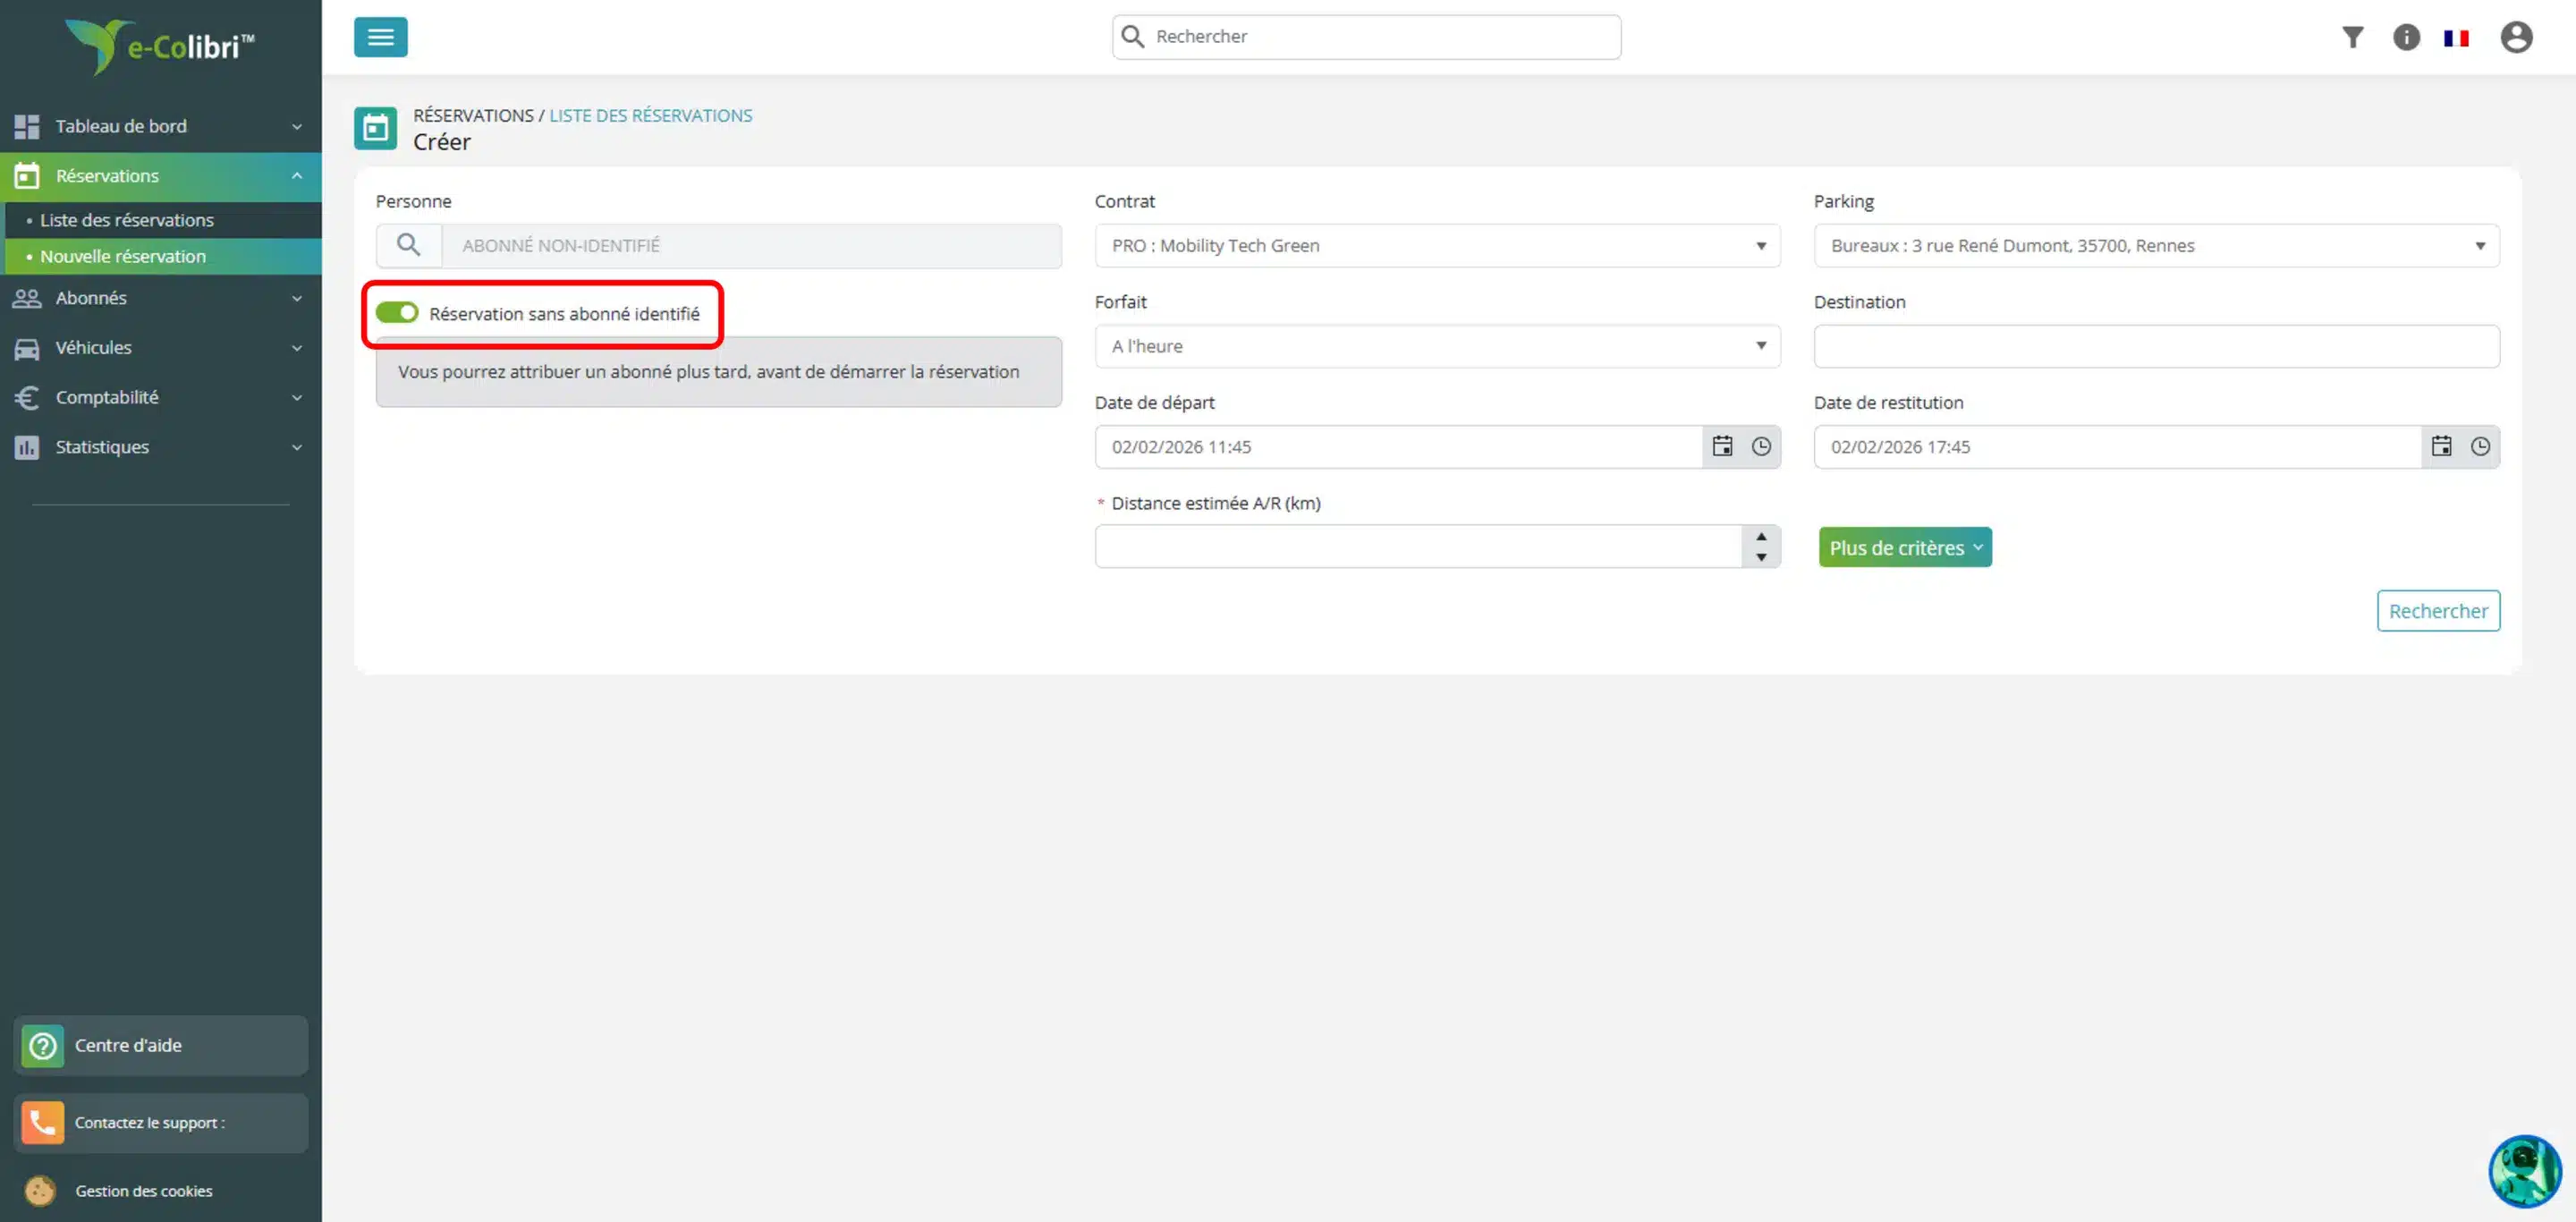Image resolution: width=2576 pixels, height=1222 pixels.
Task: Click the Destination input field
Action: tap(2155, 346)
